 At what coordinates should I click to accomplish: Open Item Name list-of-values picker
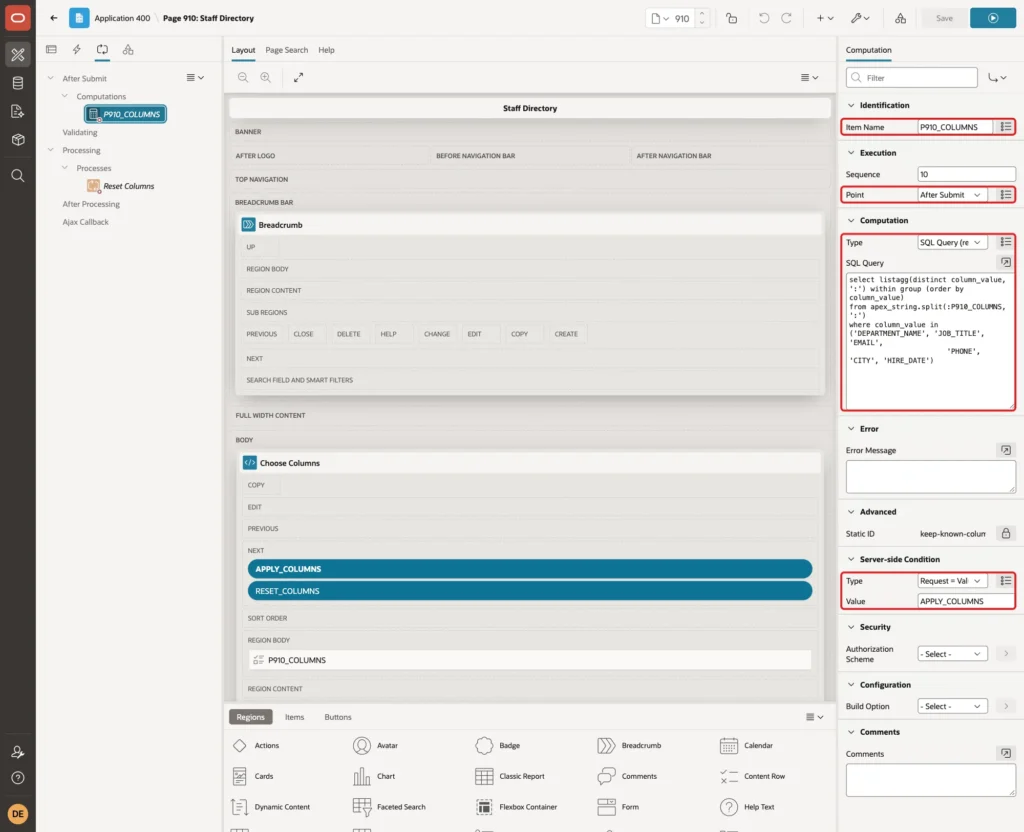pos(1006,127)
